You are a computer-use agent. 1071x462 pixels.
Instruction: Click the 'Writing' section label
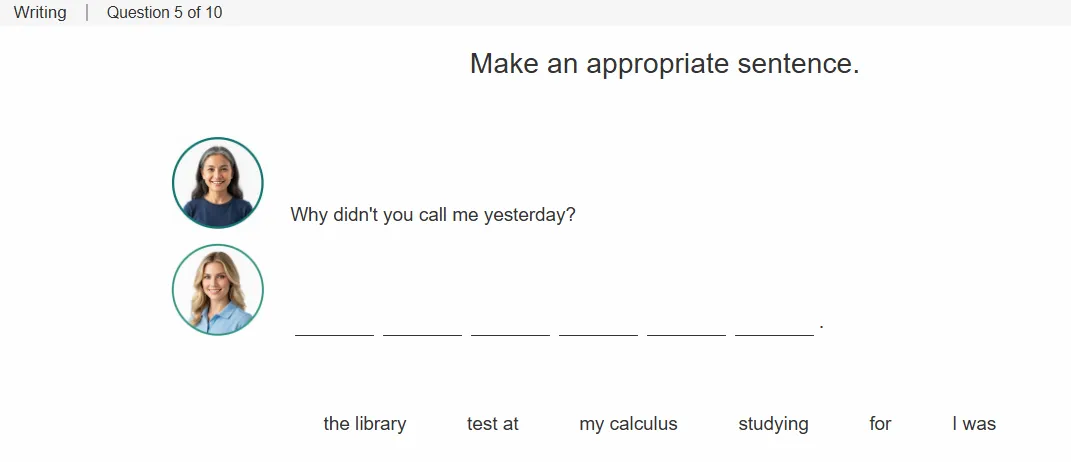click(40, 12)
